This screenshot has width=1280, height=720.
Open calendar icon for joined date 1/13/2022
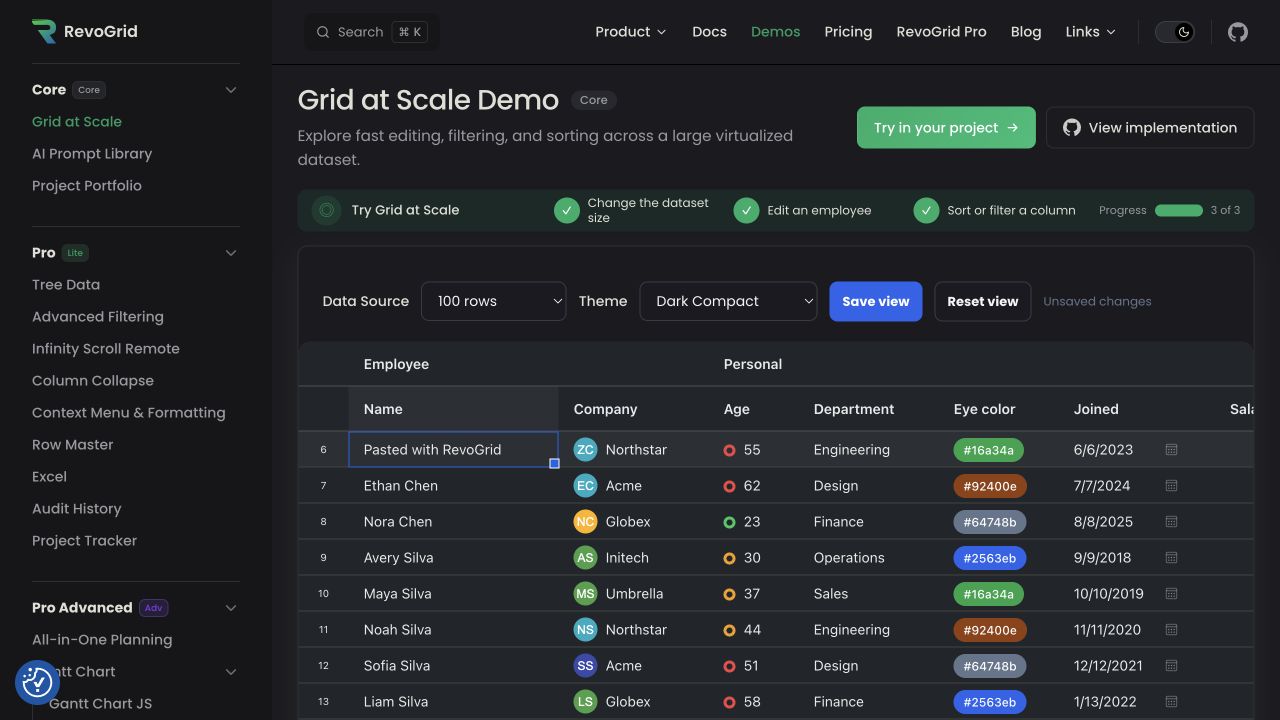pyautogui.click(x=1171, y=702)
